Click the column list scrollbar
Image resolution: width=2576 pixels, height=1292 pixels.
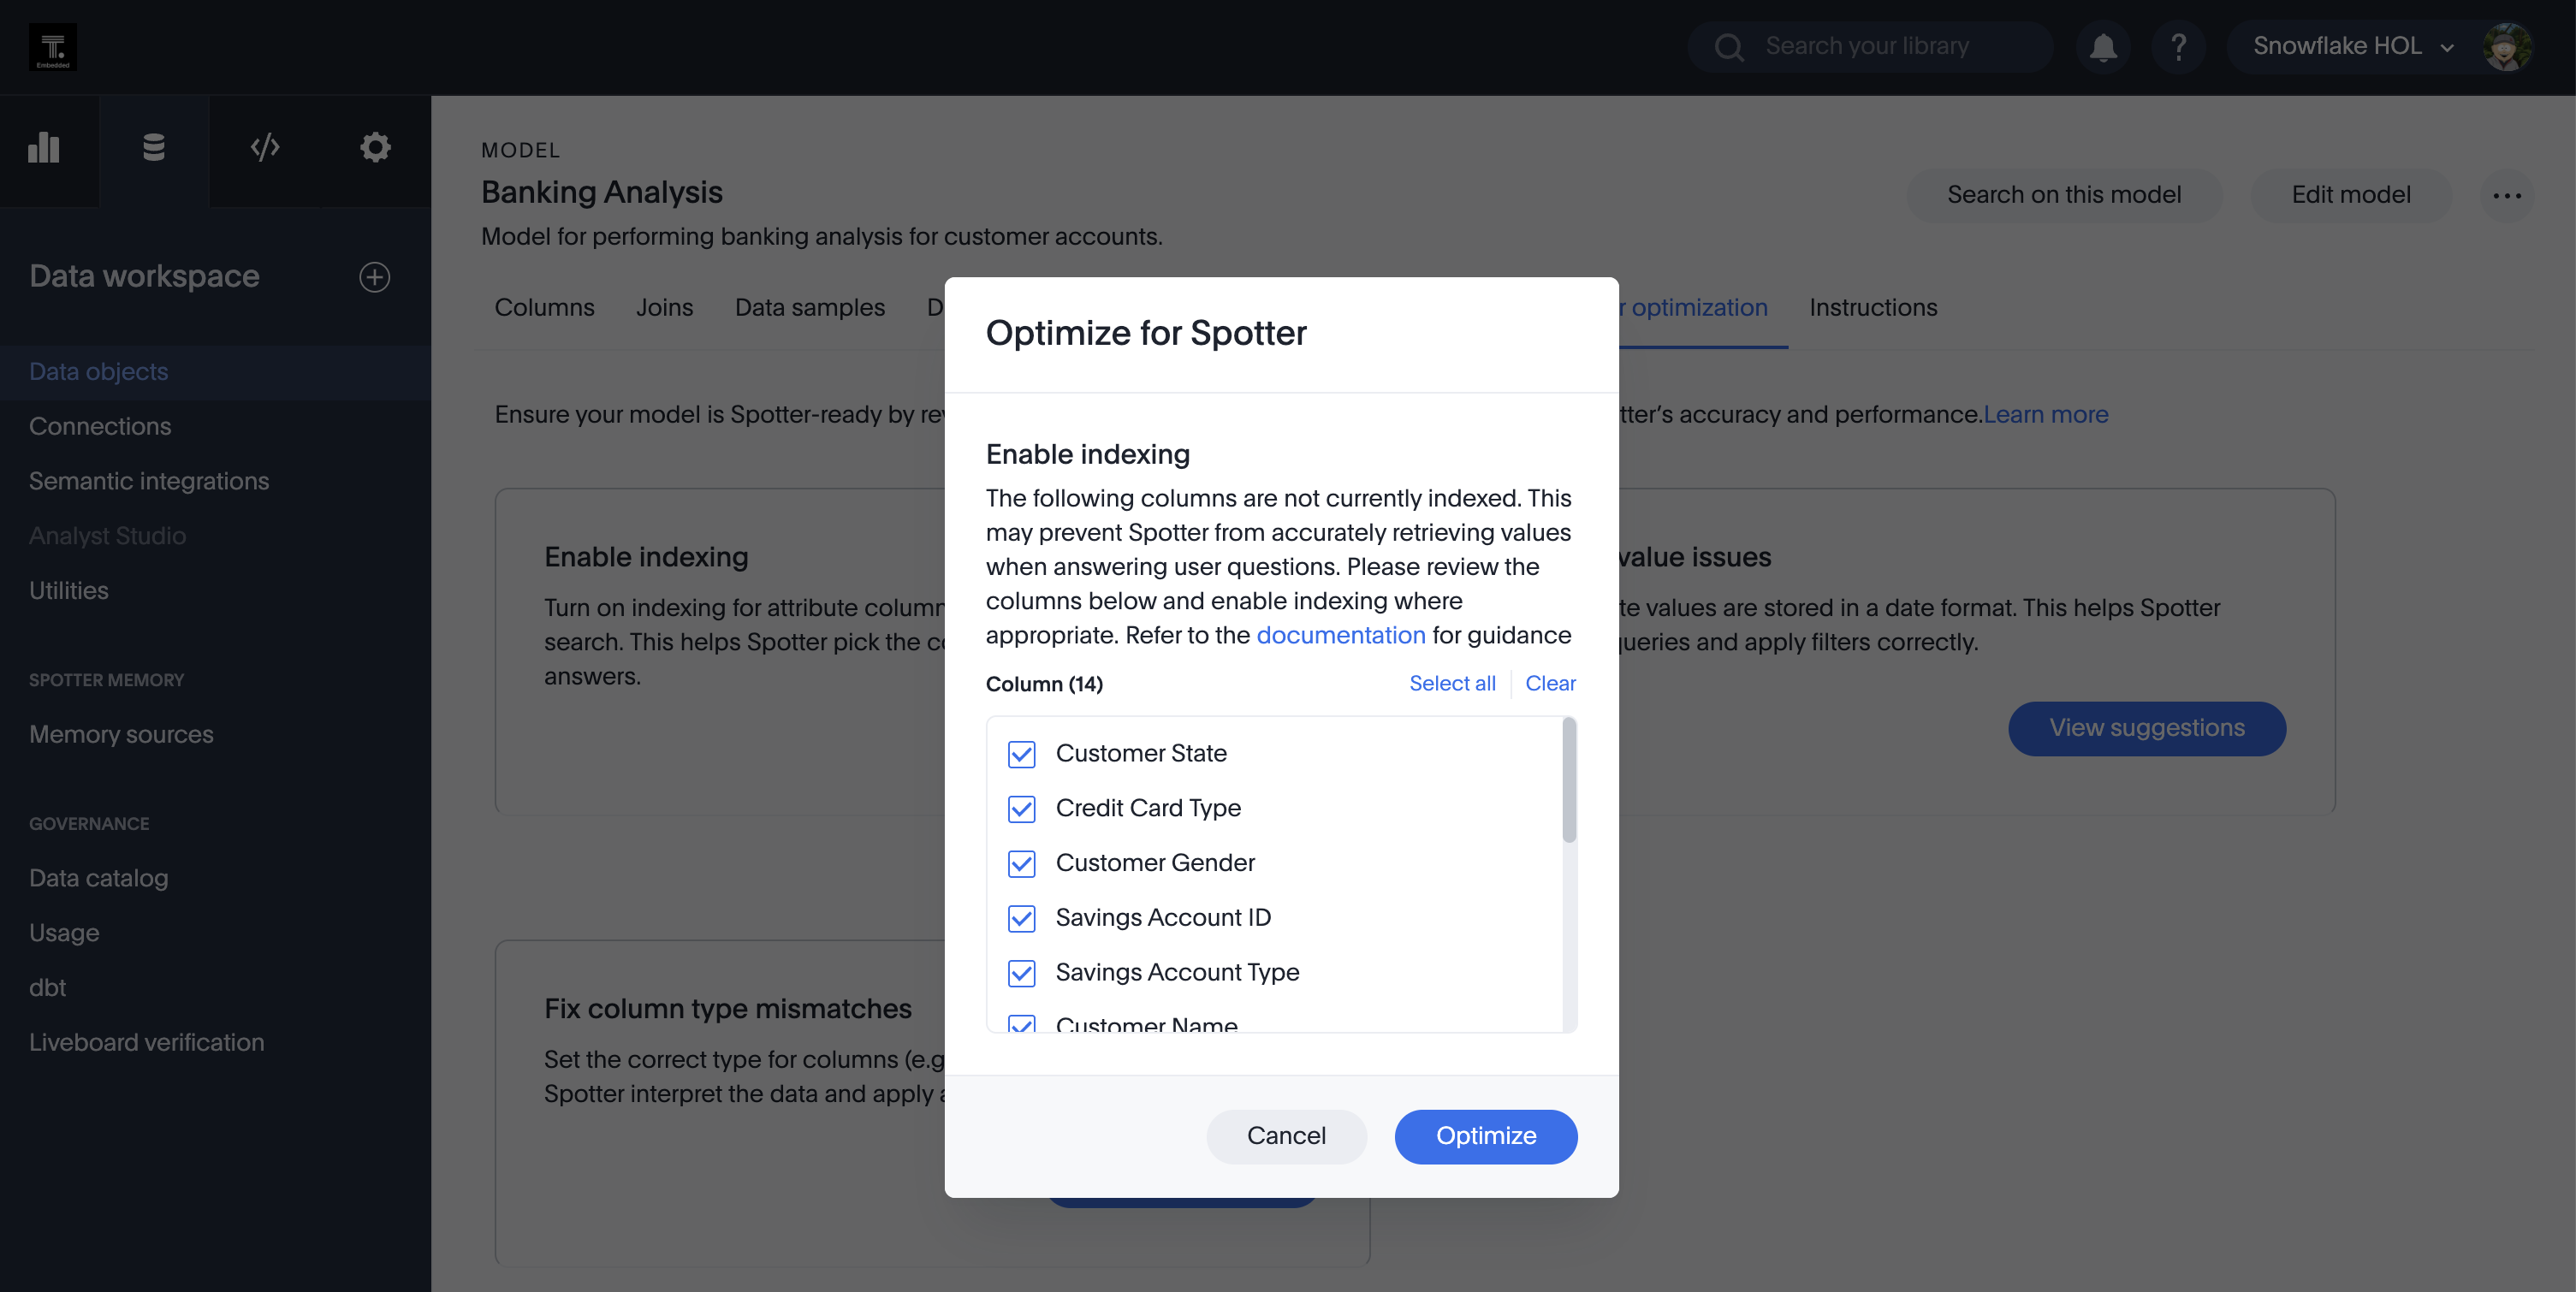coord(1569,780)
